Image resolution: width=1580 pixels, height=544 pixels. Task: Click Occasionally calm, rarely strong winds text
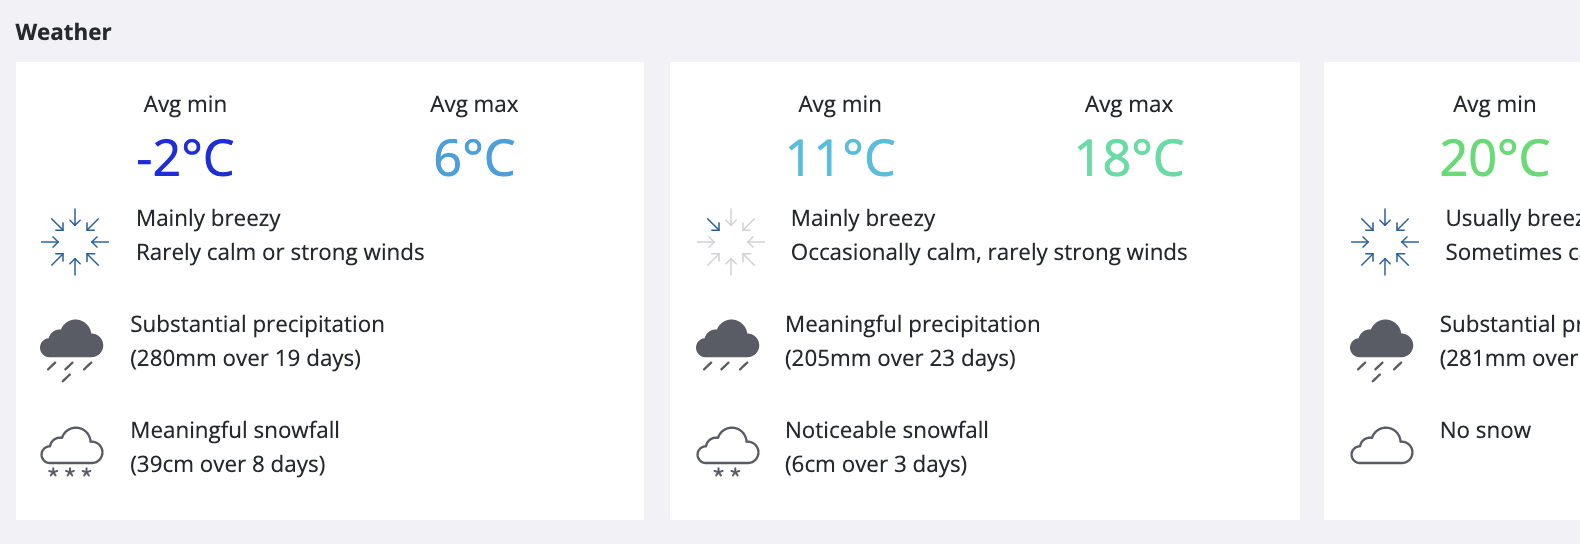coord(989,252)
